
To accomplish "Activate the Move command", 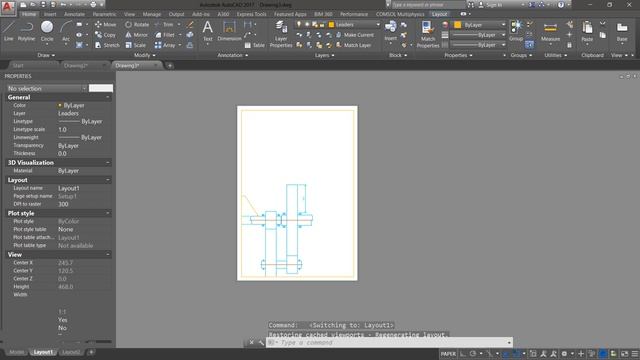I will click(x=105, y=24).
